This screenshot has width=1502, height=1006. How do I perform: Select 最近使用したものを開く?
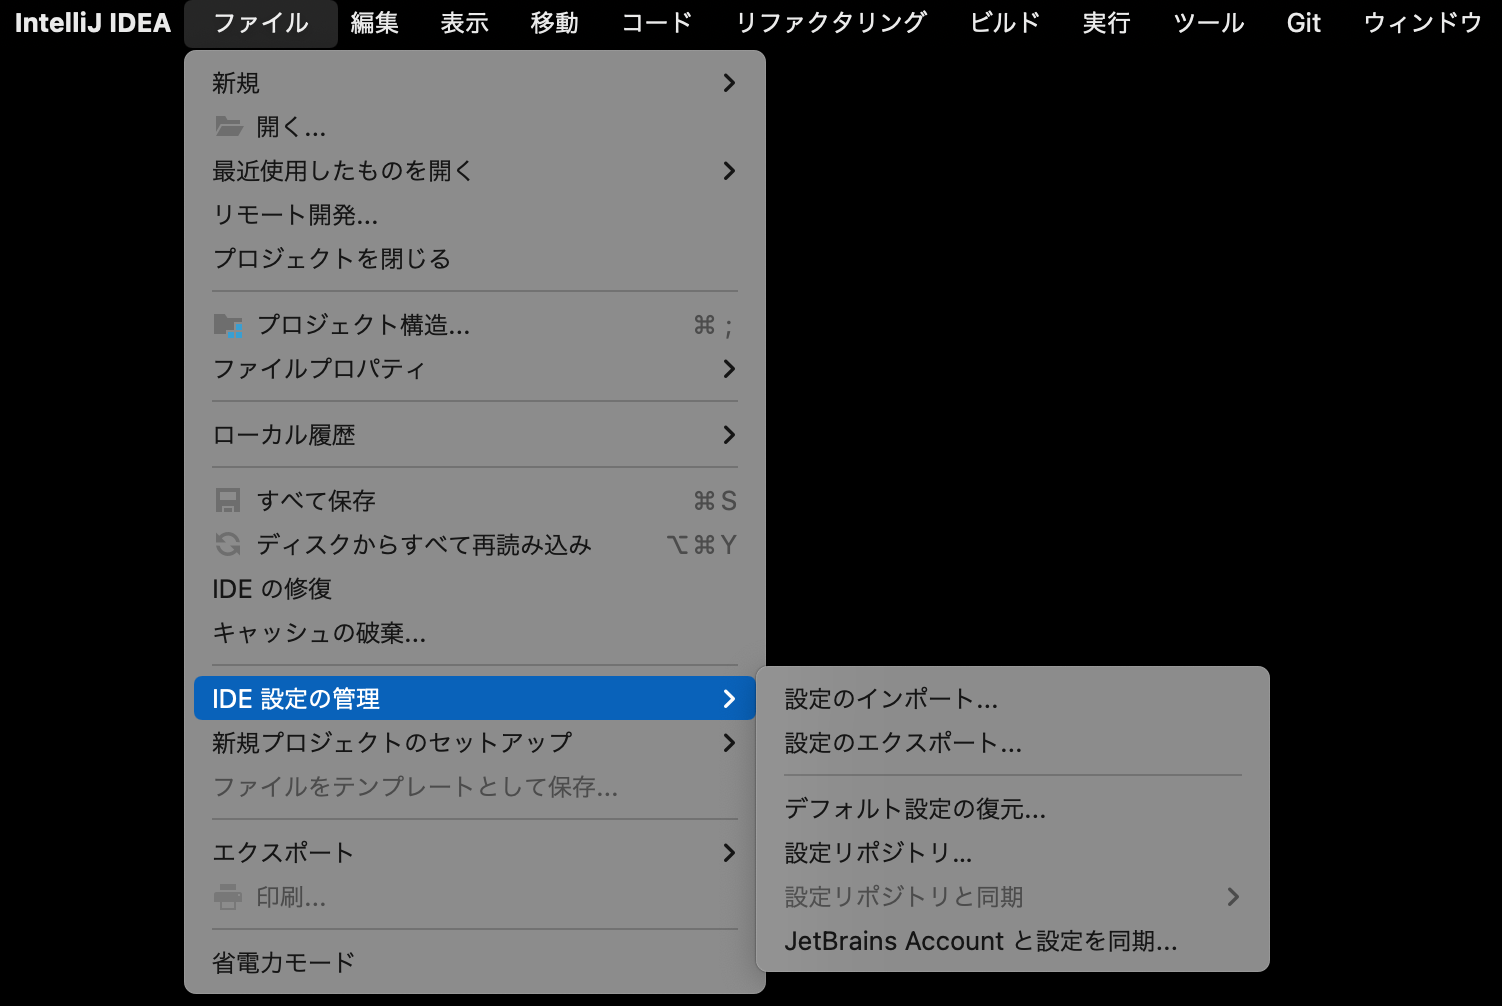coord(475,171)
